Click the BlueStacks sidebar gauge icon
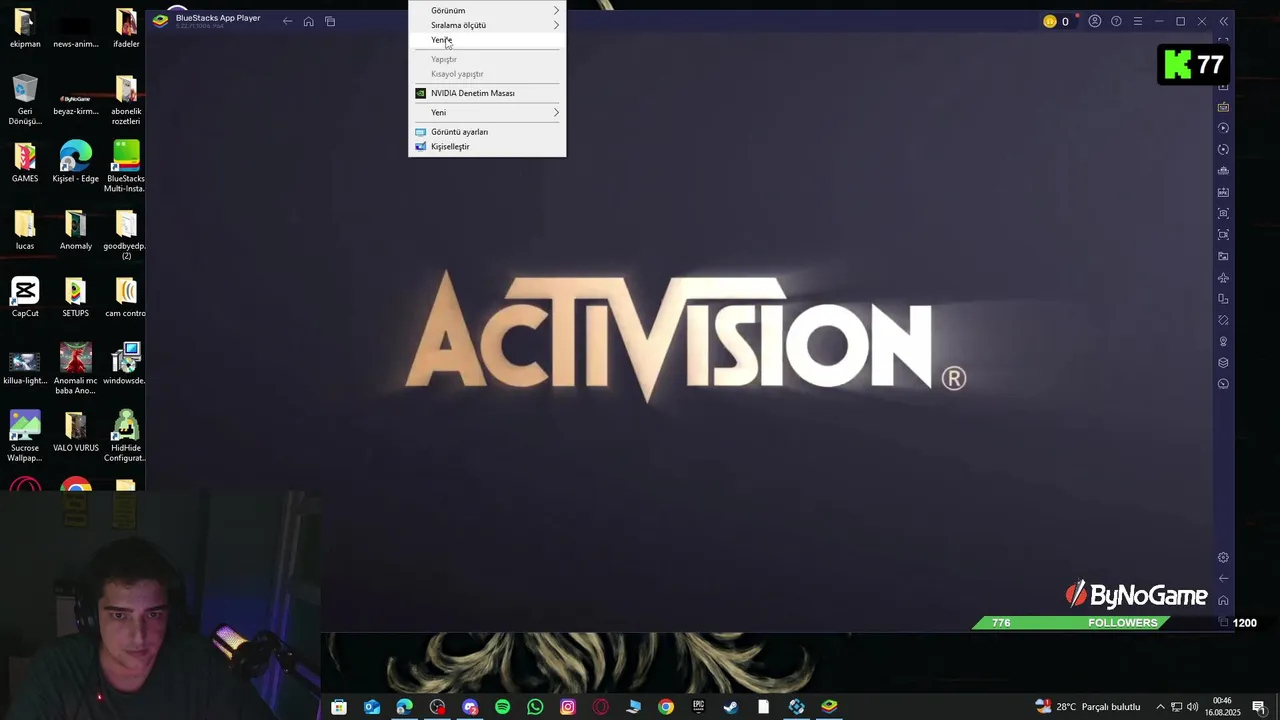This screenshot has width=1280, height=720. (1223, 384)
